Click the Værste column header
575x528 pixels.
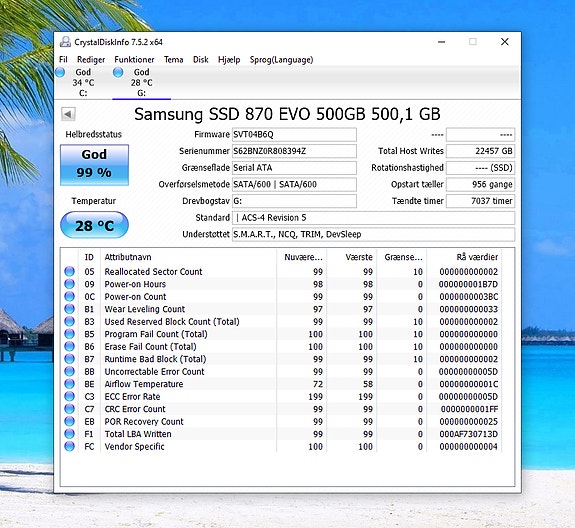[352, 257]
